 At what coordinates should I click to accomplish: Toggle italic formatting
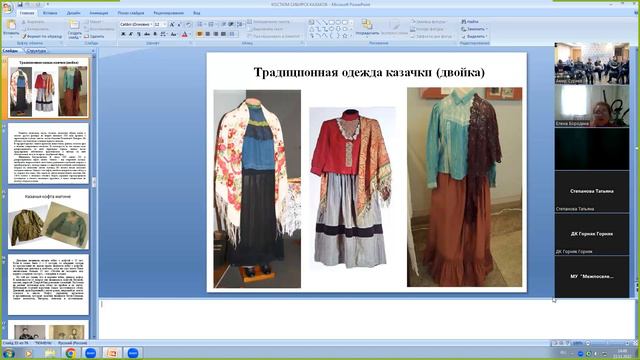[x=131, y=34]
